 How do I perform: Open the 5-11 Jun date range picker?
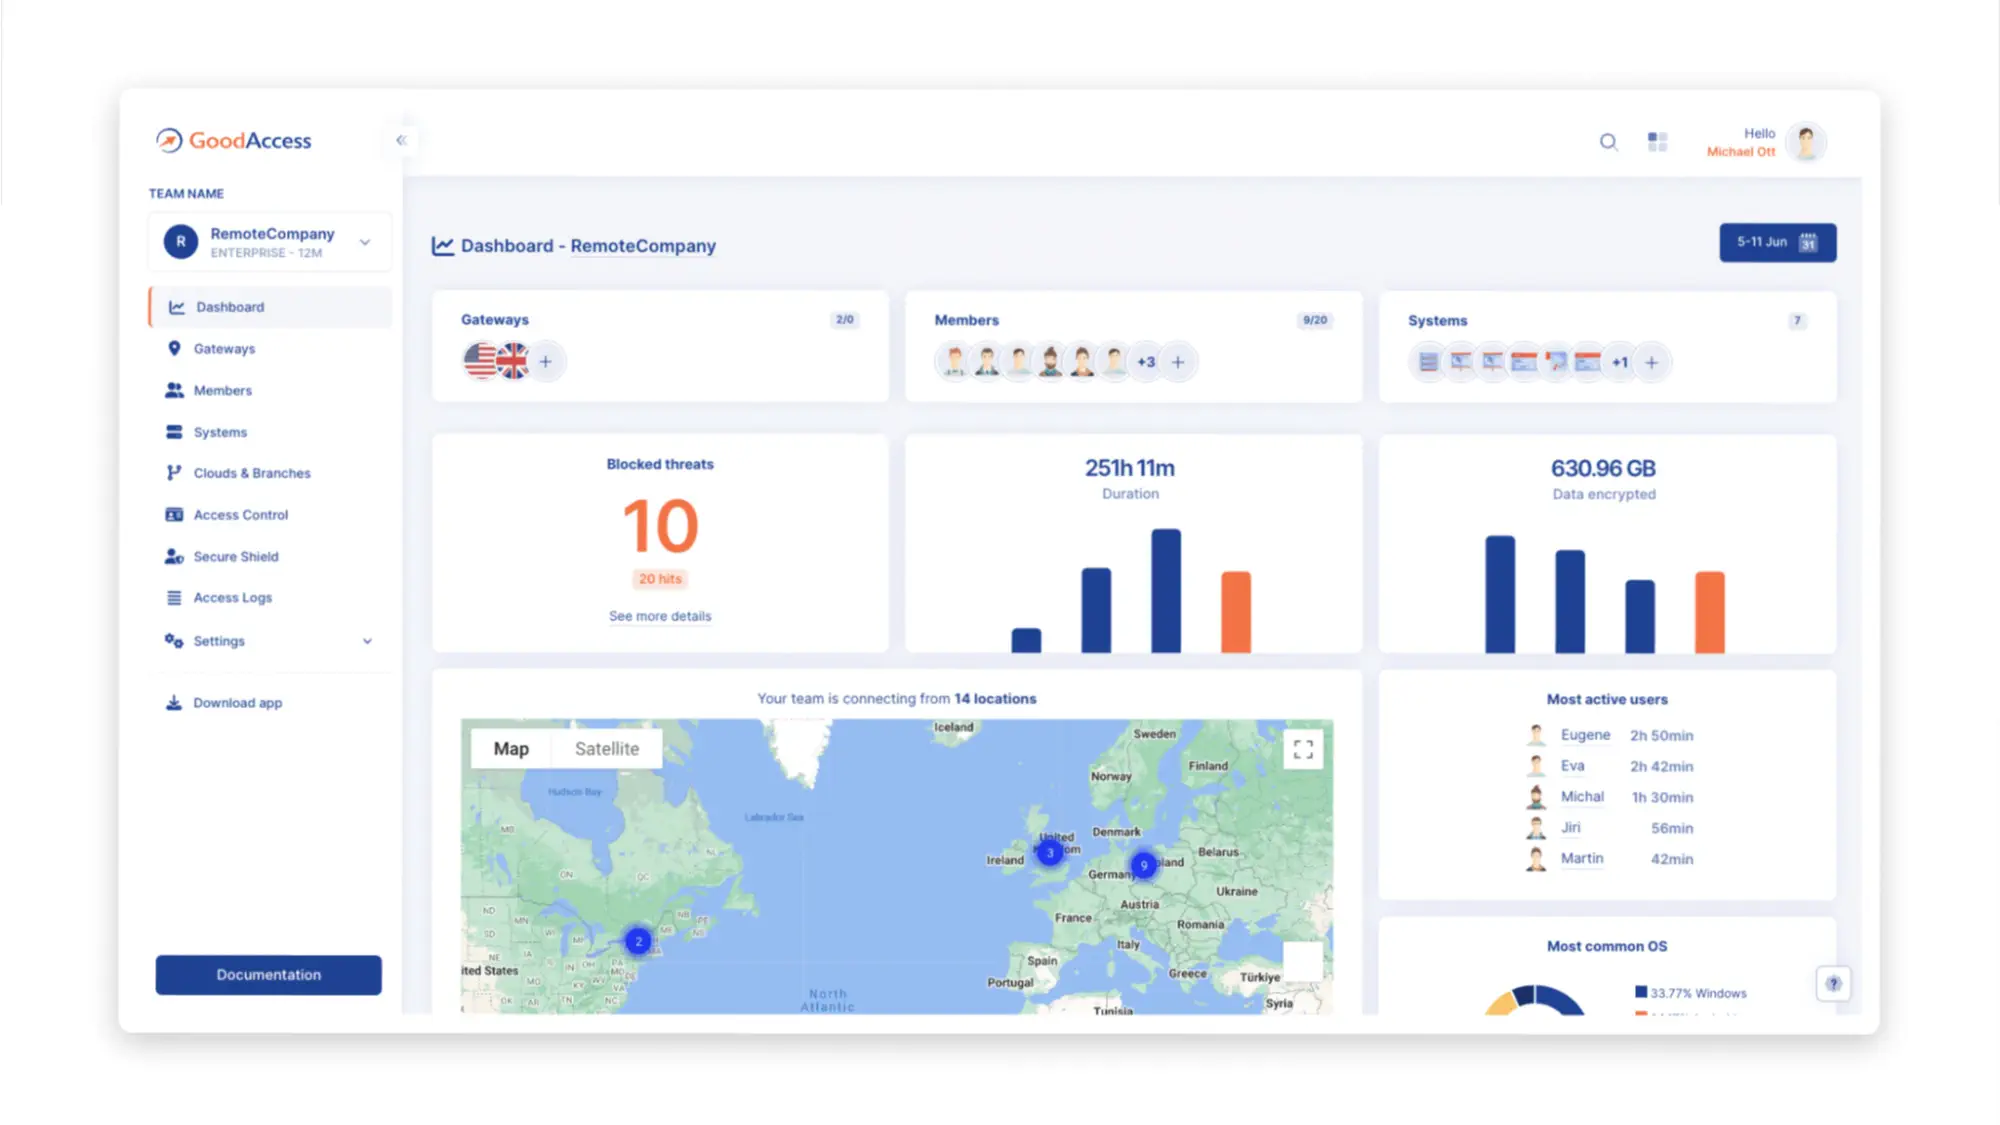click(x=1777, y=242)
